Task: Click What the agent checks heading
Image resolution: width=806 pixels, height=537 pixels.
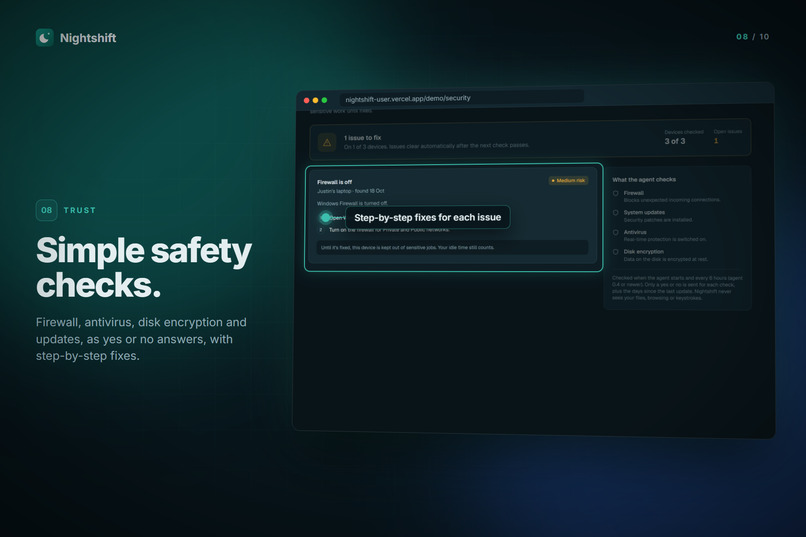Action: click(x=644, y=179)
